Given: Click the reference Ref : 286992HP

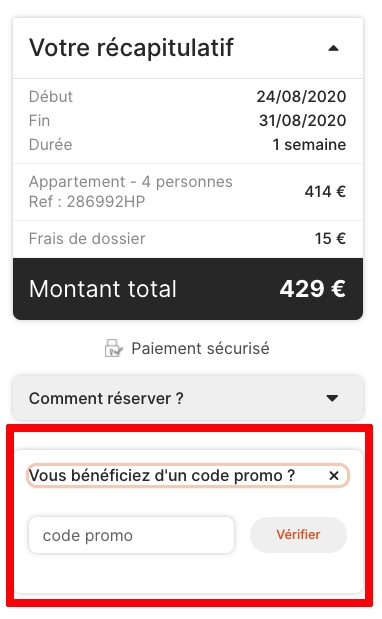Looking at the screenshot, I should tap(87, 202).
